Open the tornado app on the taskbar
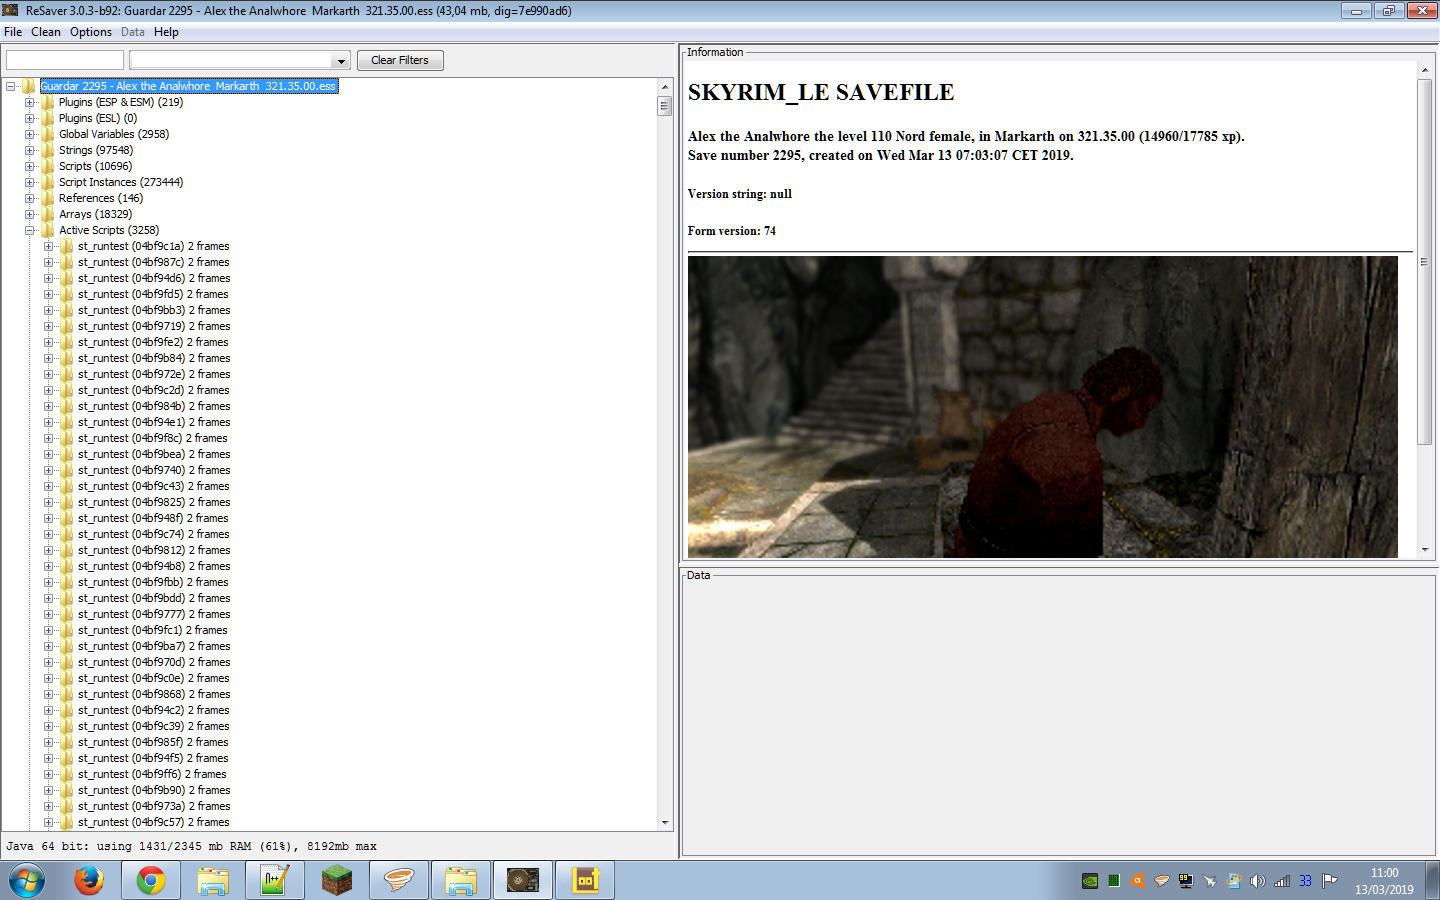This screenshot has height=900, width=1440. (x=399, y=881)
